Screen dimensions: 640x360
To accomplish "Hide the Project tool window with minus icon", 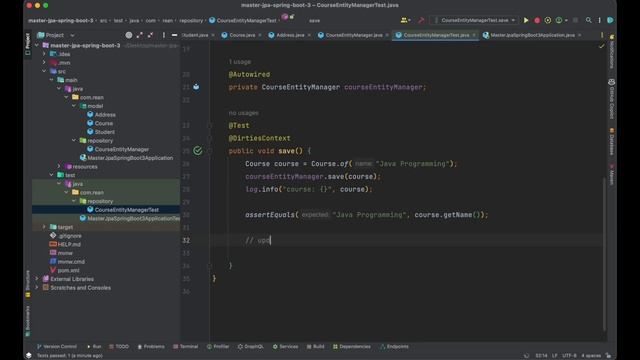I will [x=174, y=35].
